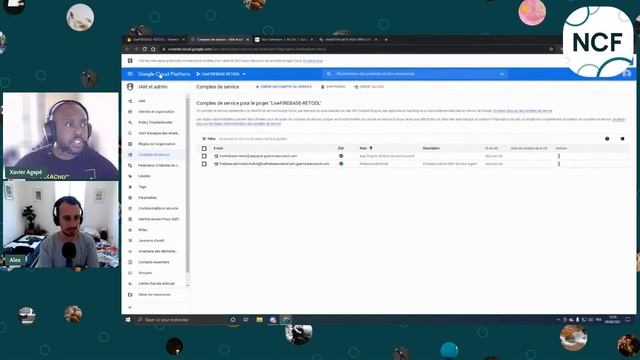Switch to Comptes de service browser tab
Viewport: 640px width, 360px height.
[220, 40]
